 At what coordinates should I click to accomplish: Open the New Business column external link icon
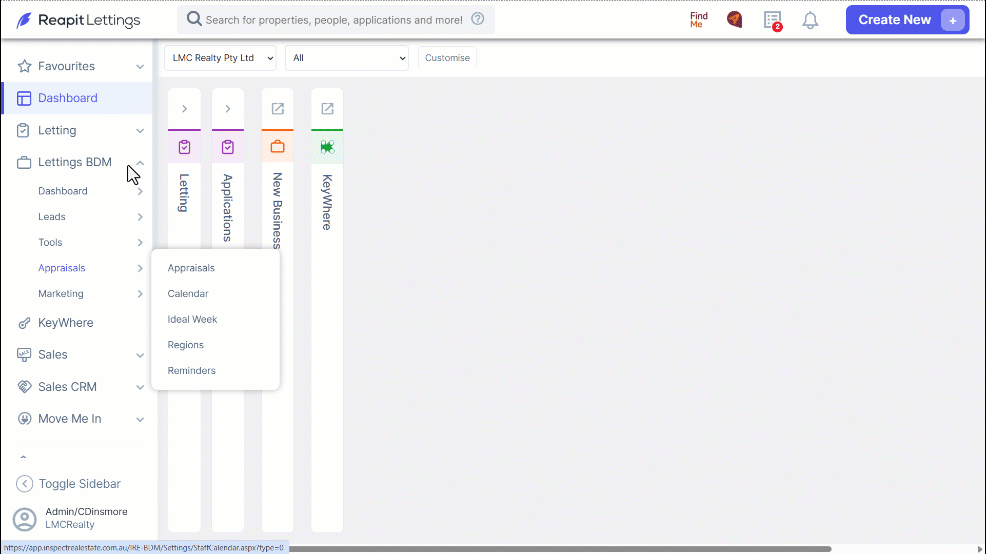point(277,108)
